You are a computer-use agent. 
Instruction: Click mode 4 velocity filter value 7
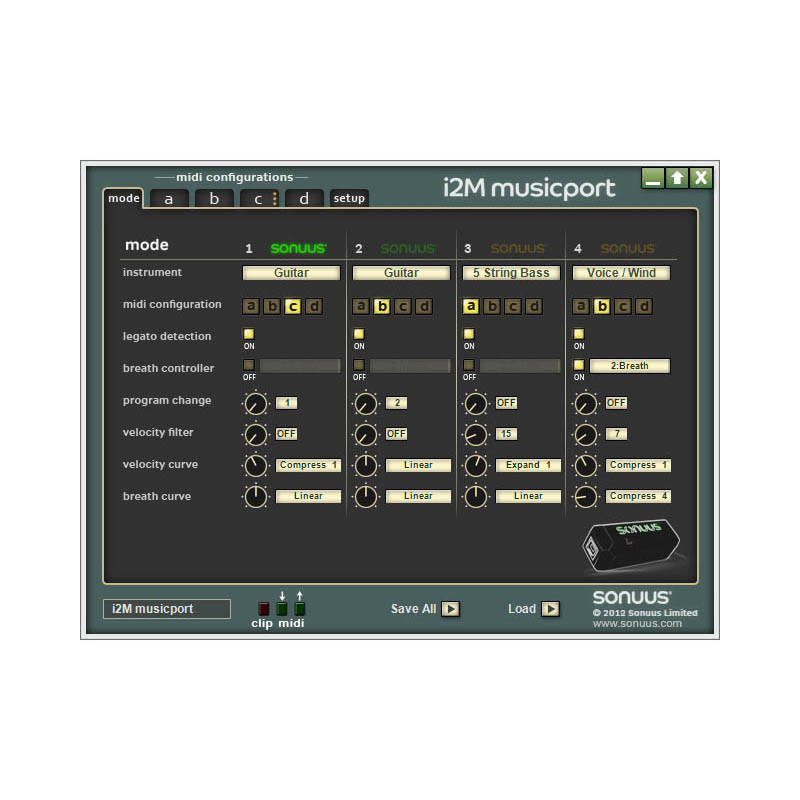[x=616, y=434]
